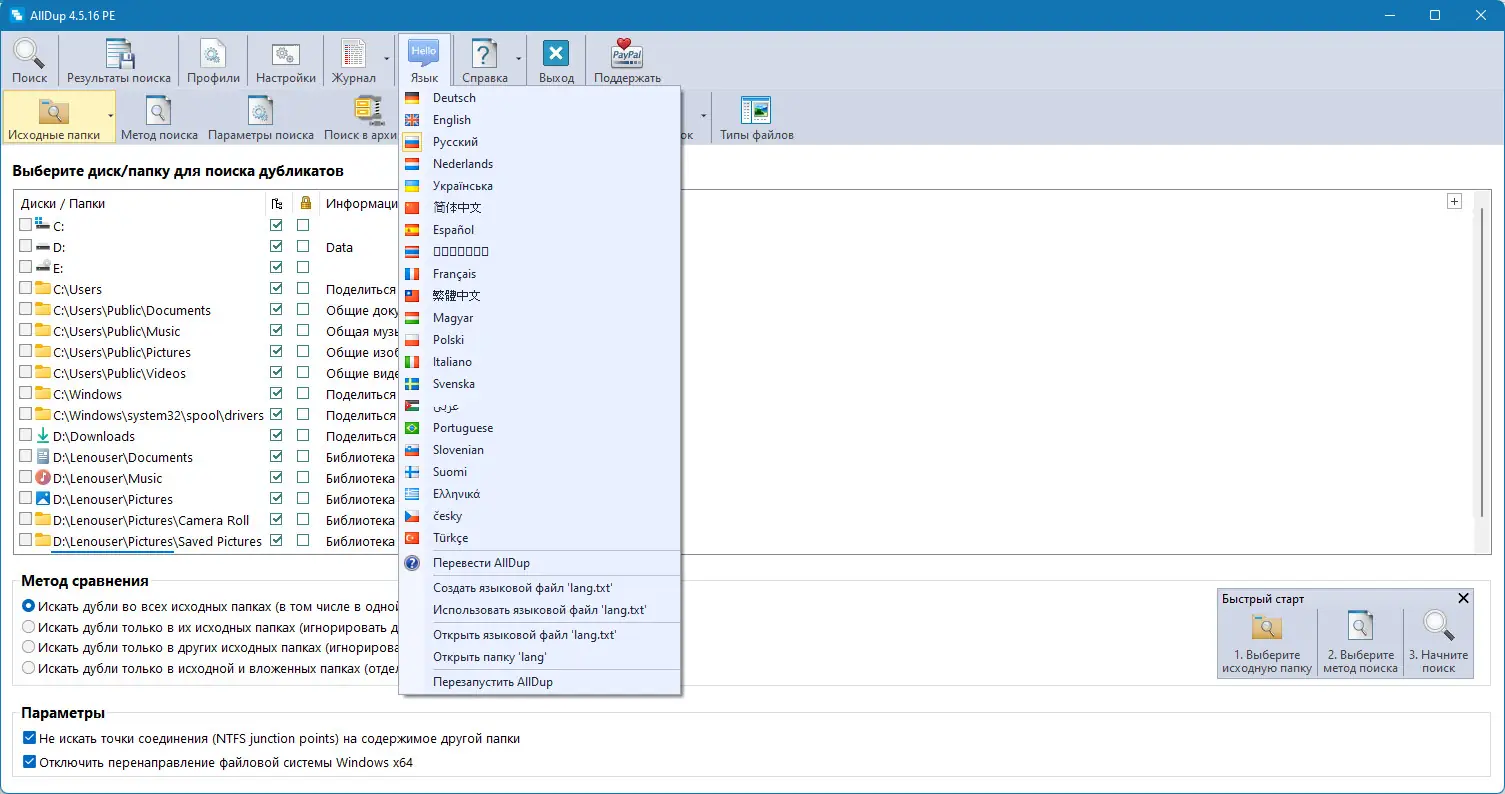
Task: Expand the Исходные папки dropdown arrow
Action: click(x=110, y=116)
